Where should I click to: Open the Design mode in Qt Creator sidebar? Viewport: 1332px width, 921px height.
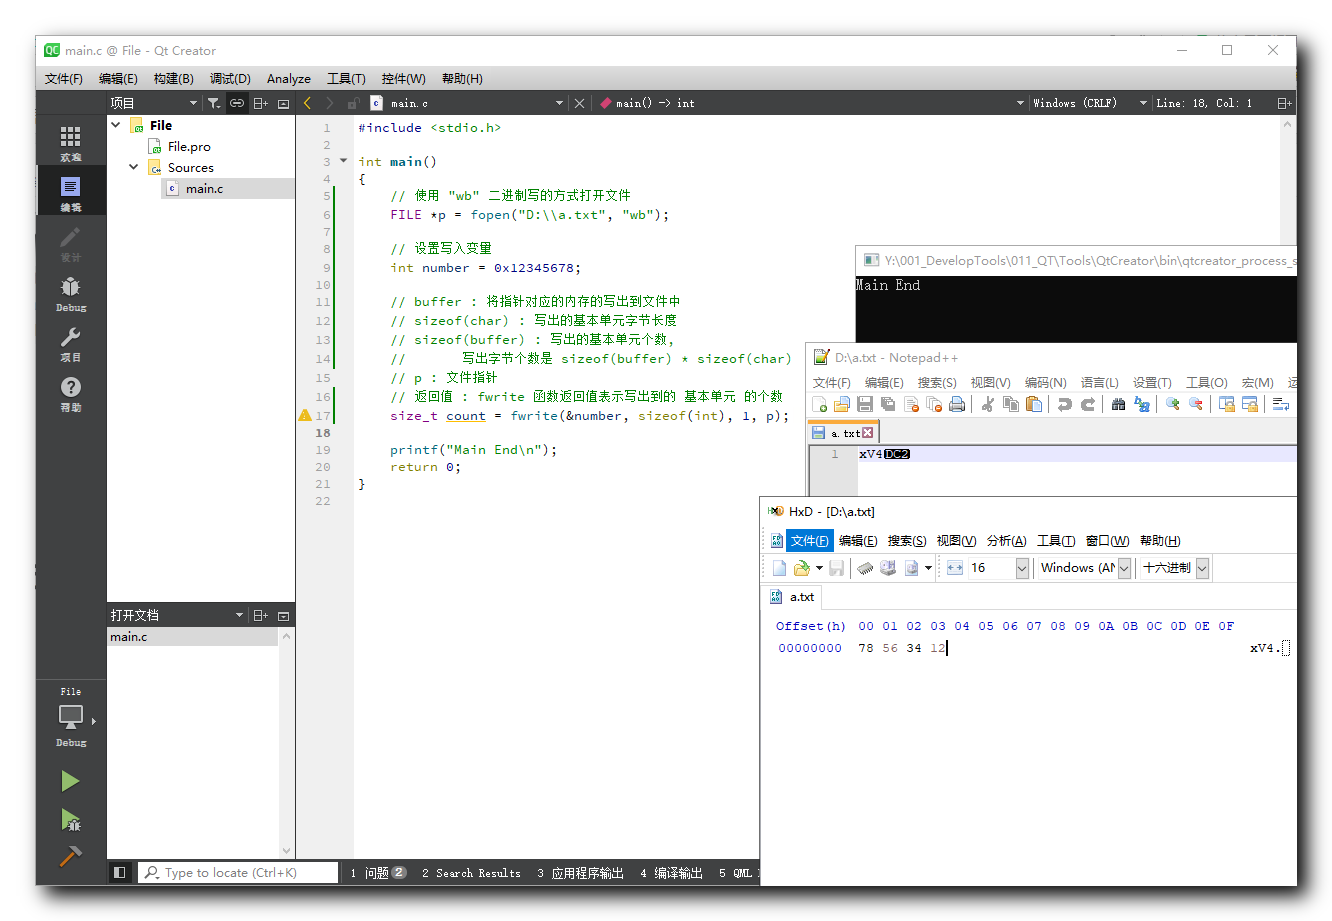tap(70, 243)
